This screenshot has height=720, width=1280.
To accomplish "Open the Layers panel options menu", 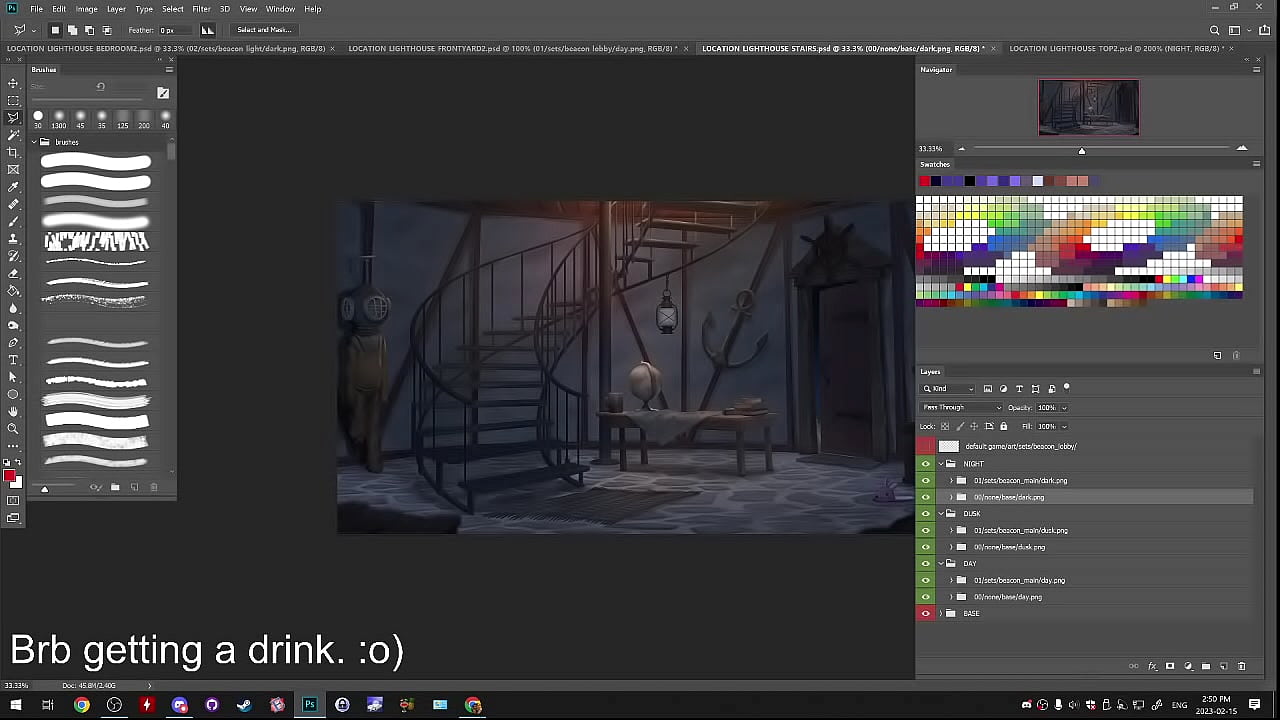I will [x=1256, y=371].
